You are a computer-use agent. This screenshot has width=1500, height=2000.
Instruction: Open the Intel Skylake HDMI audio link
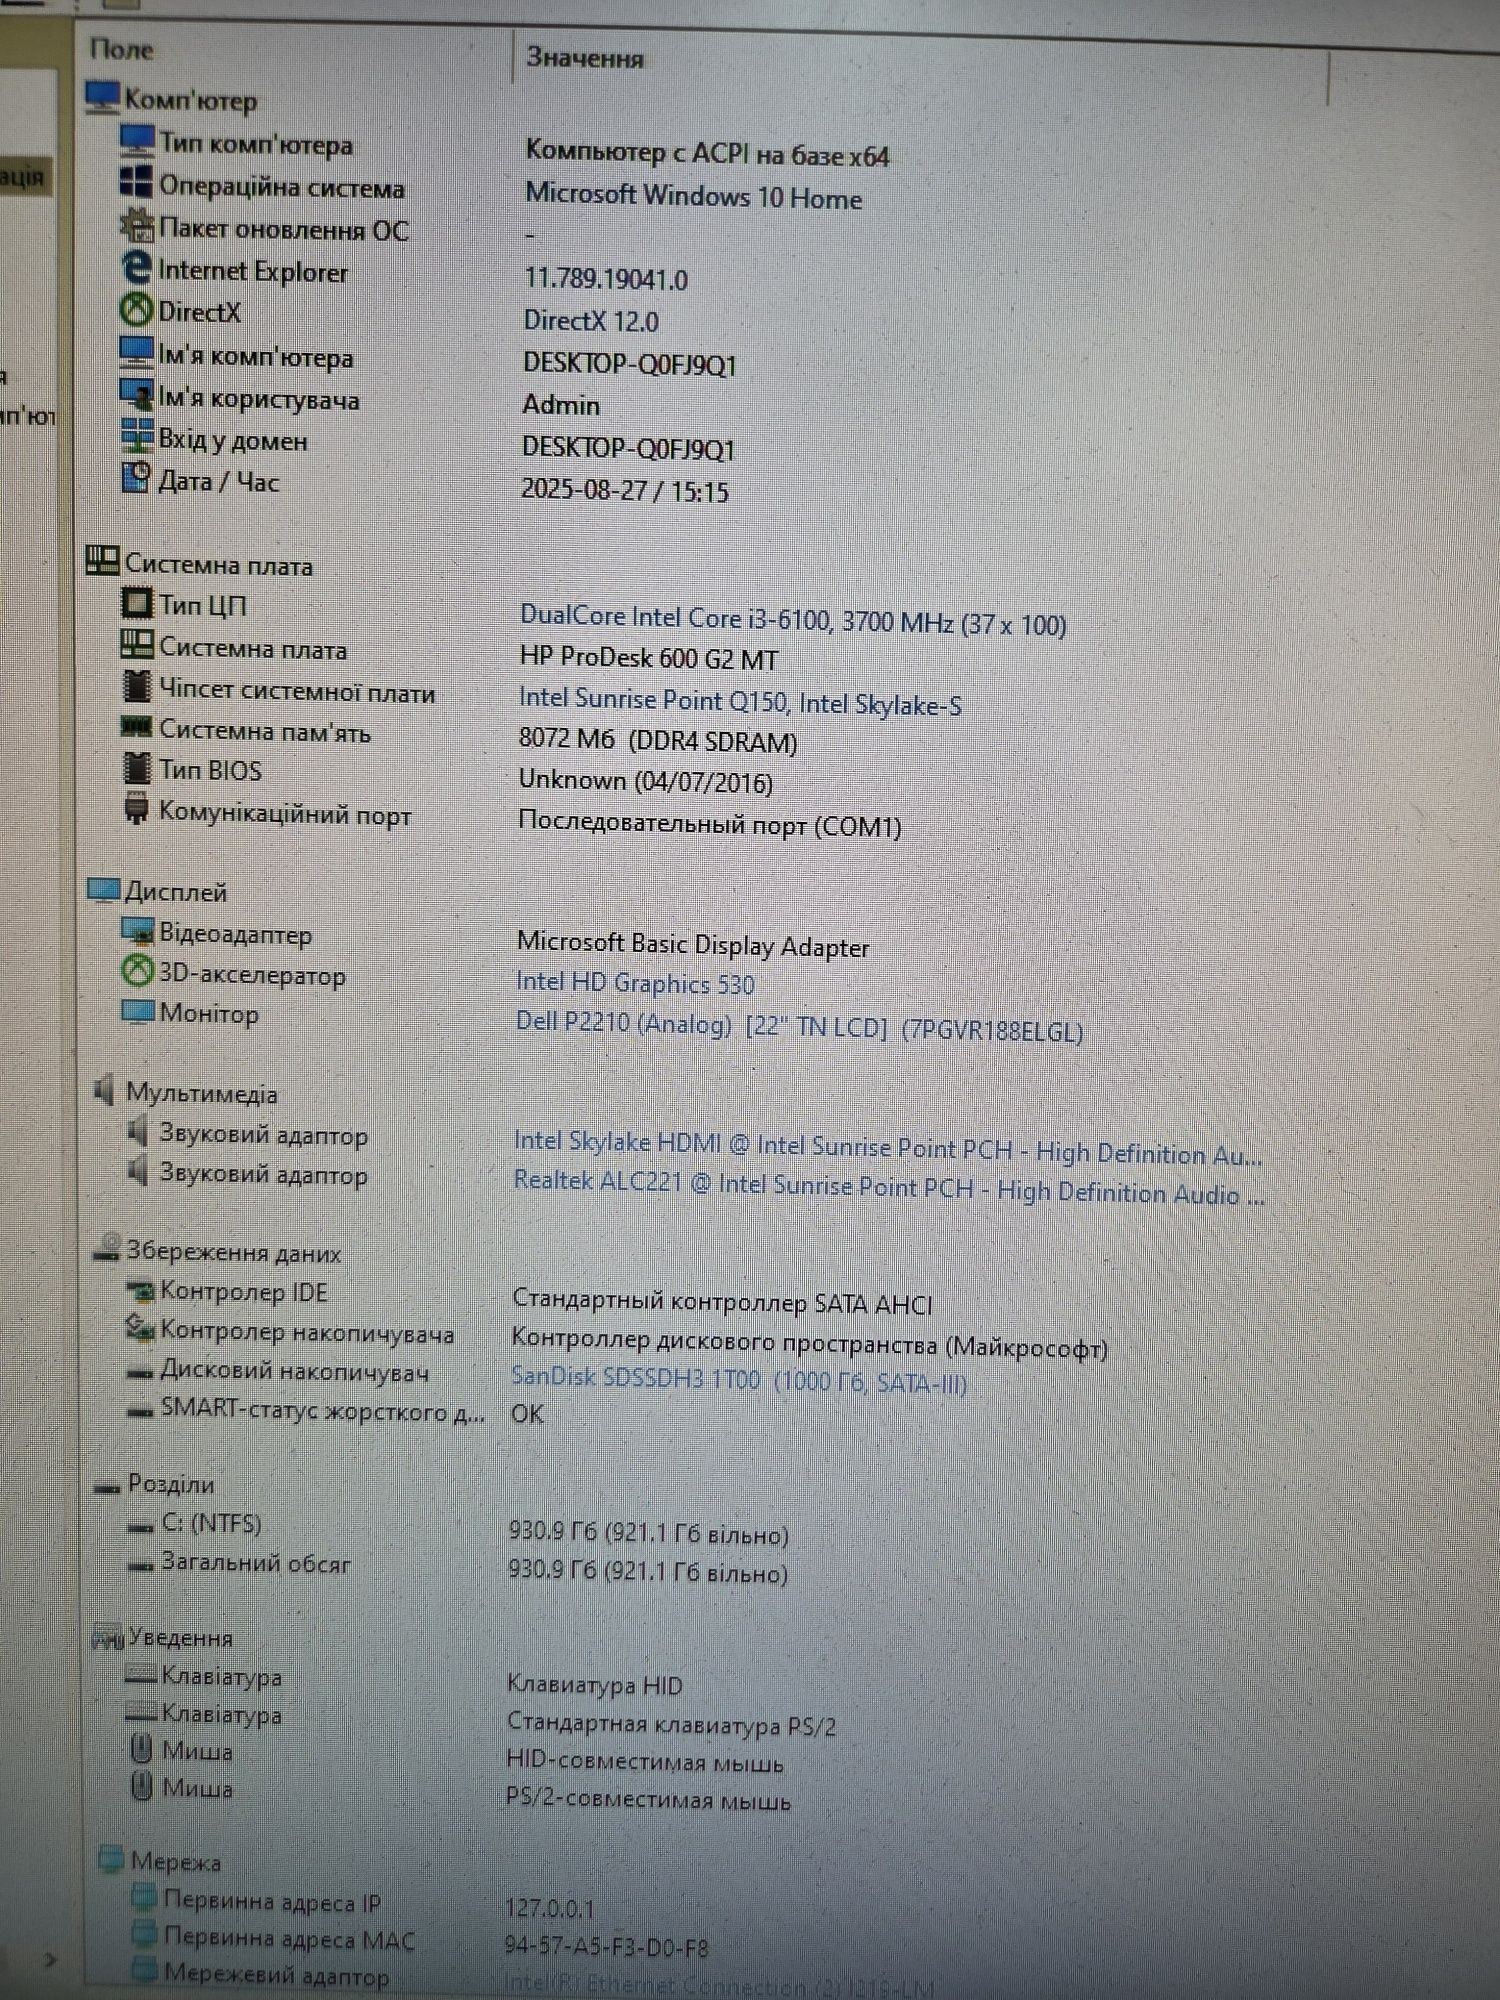(888, 1148)
